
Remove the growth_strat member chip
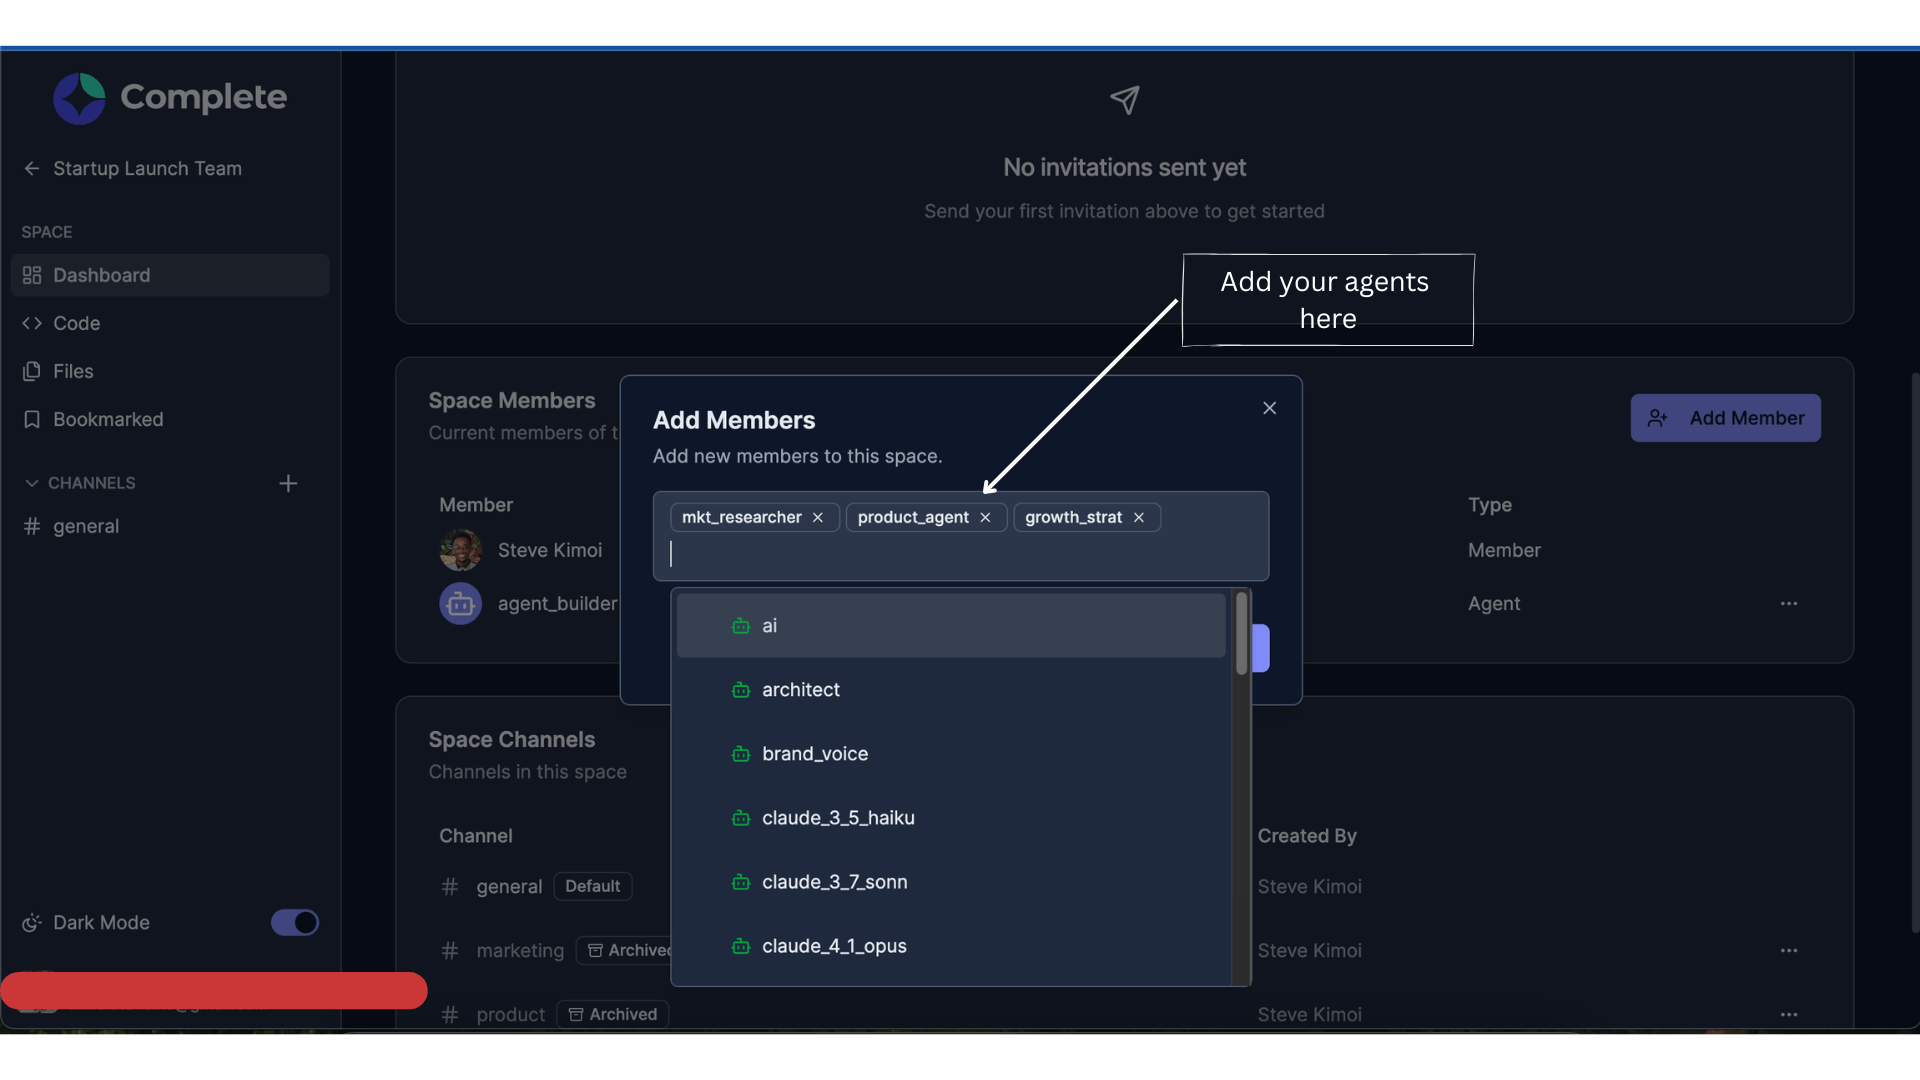tap(1138, 517)
